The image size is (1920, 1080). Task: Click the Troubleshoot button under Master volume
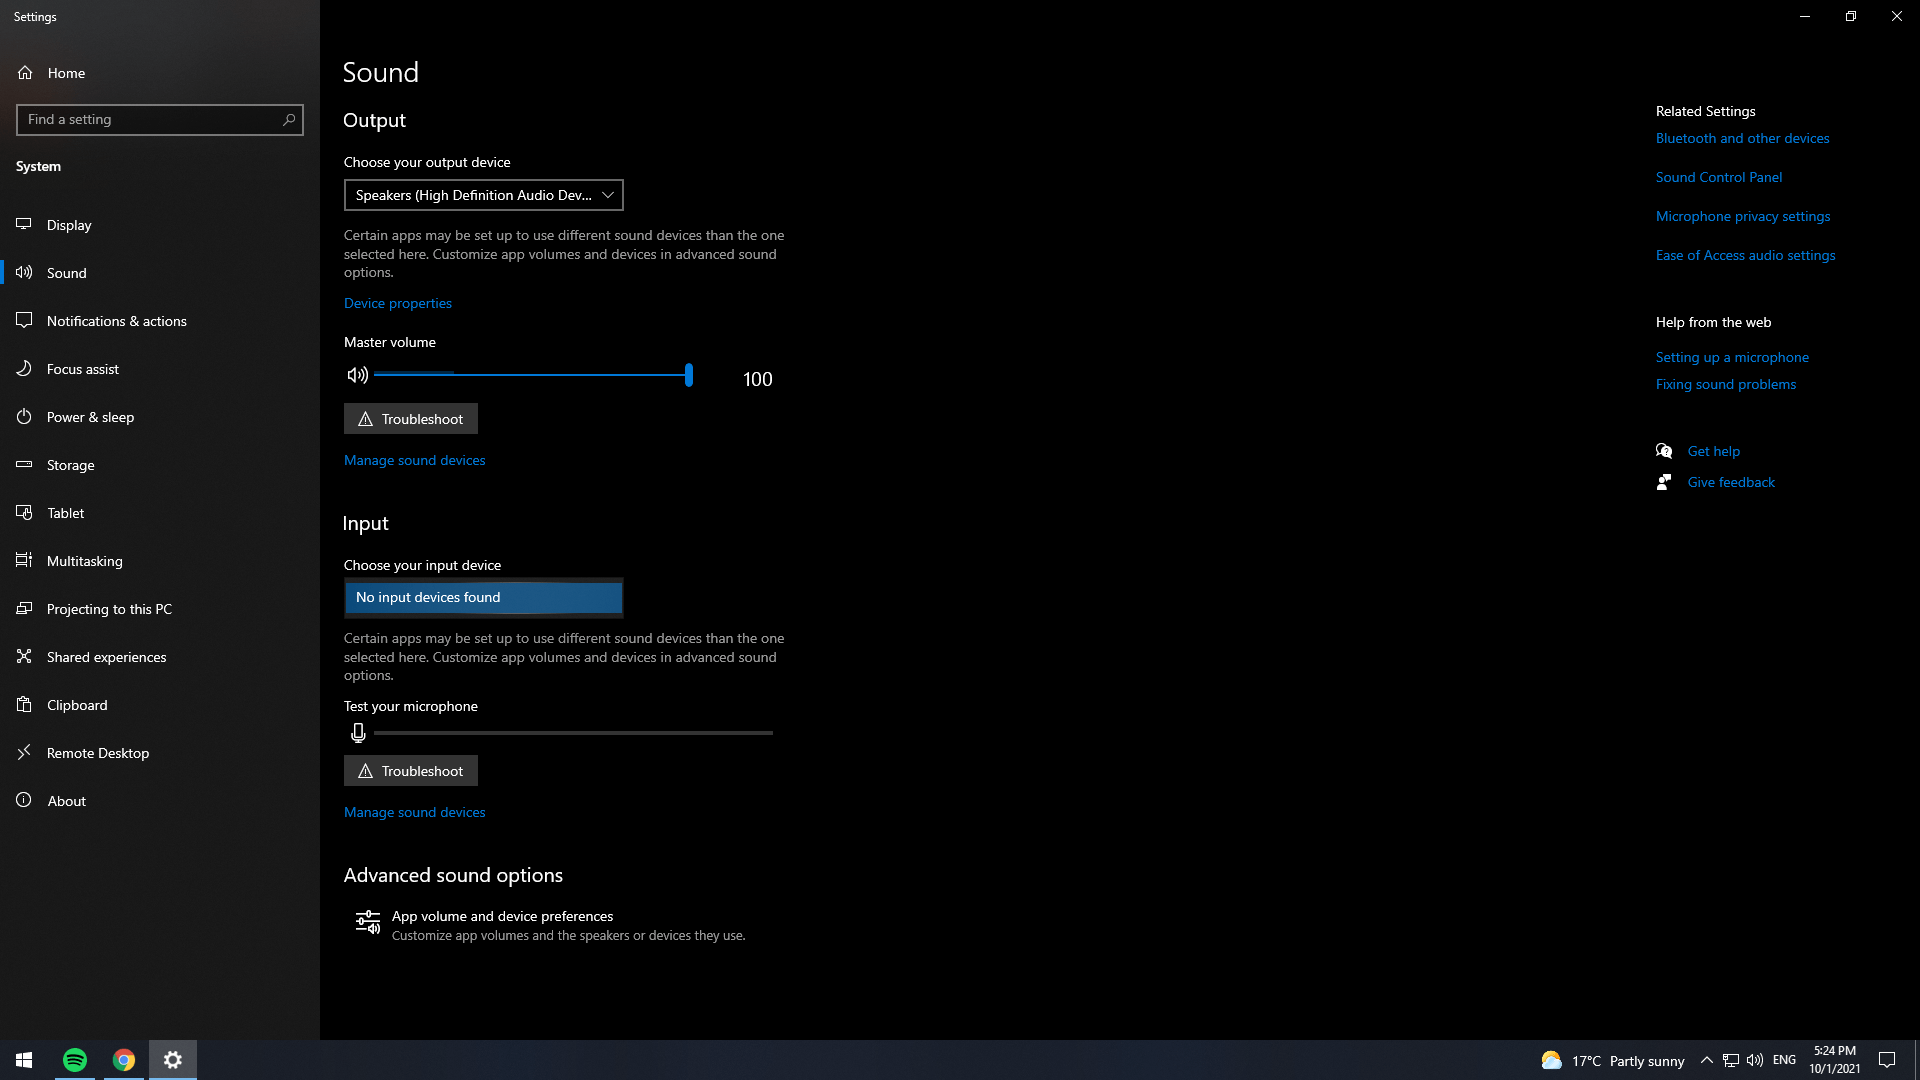(x=410, y=418)
